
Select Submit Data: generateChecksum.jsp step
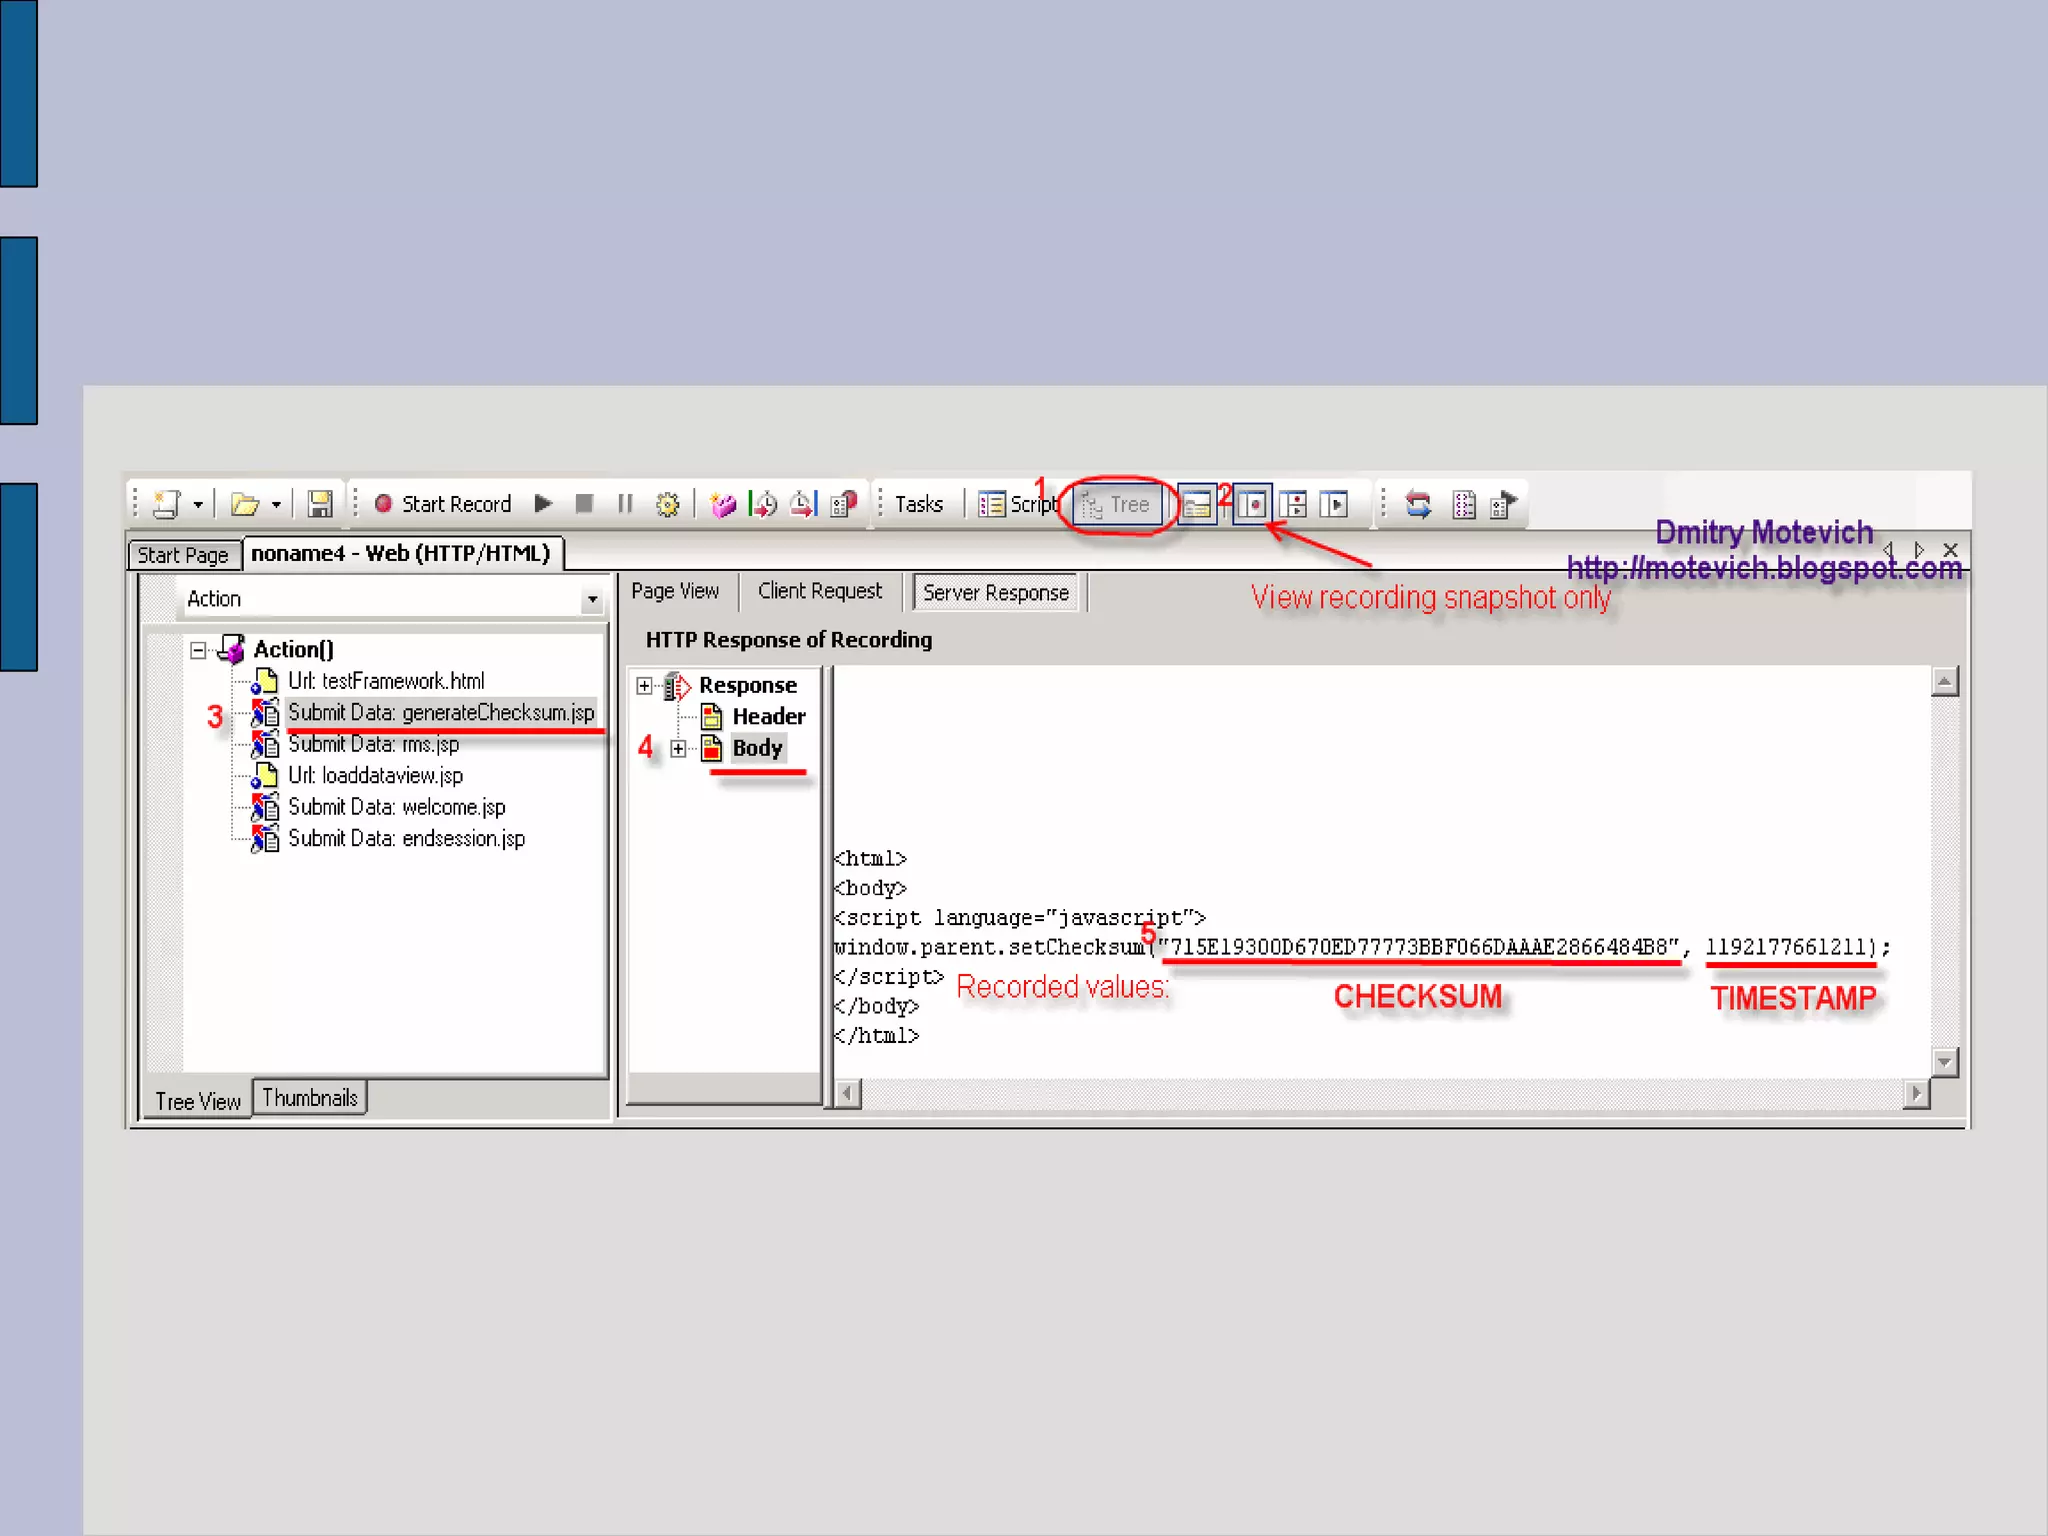tap(440, 713)
